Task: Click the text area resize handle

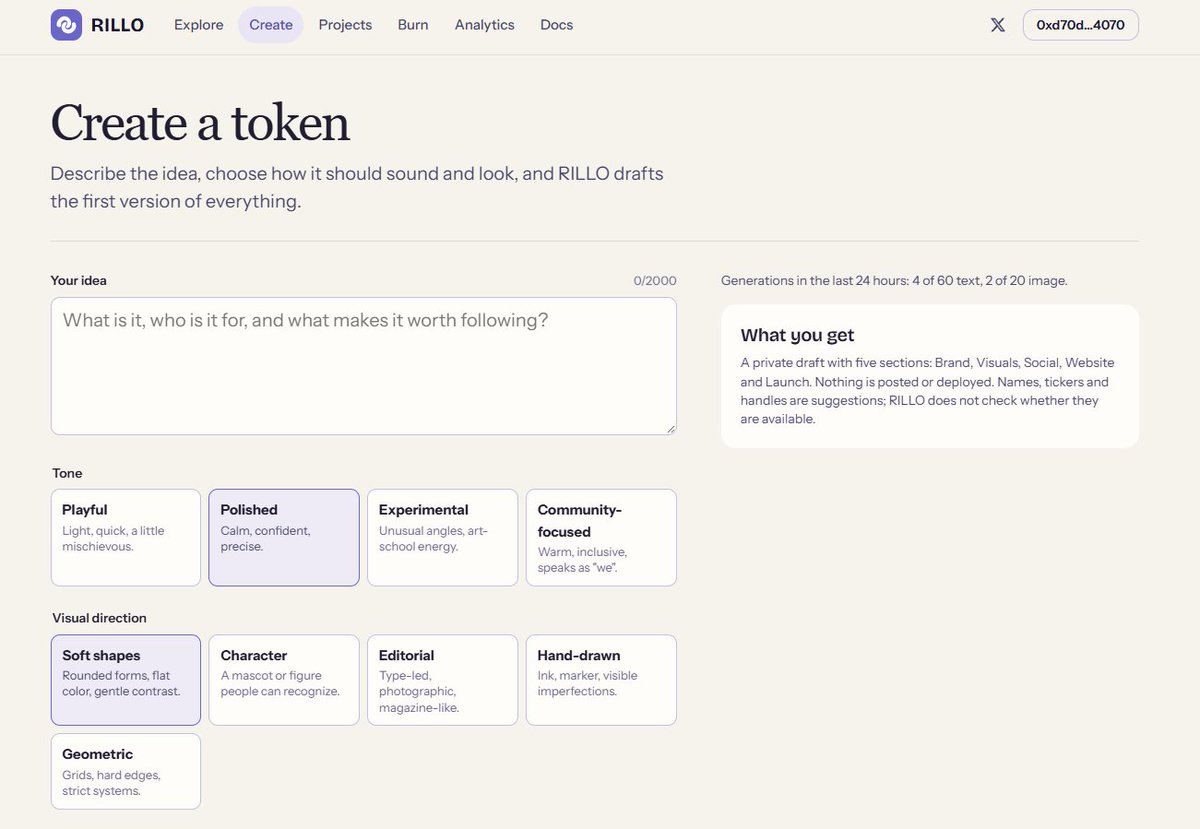Action: pos(670,428)
